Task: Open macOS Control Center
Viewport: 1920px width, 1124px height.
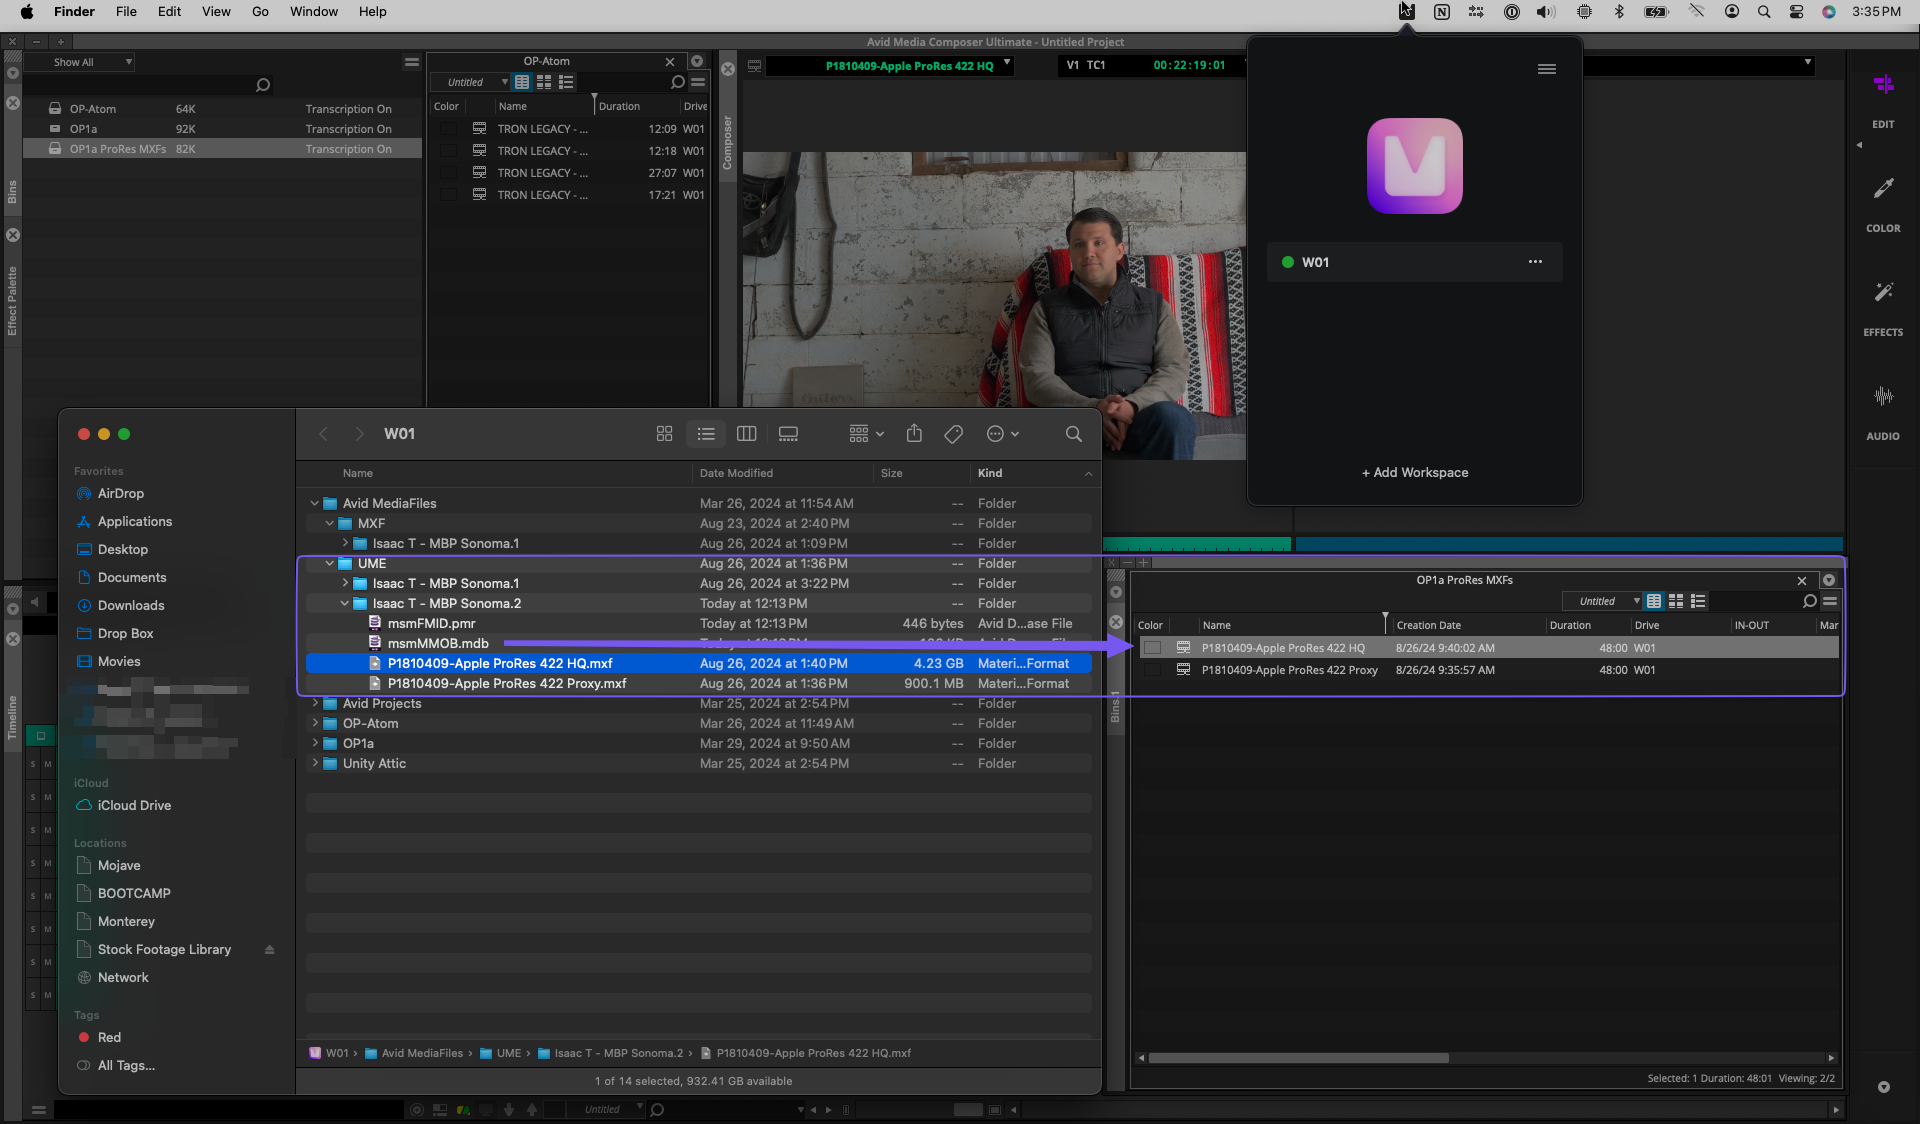Action: pos(1797,12)
